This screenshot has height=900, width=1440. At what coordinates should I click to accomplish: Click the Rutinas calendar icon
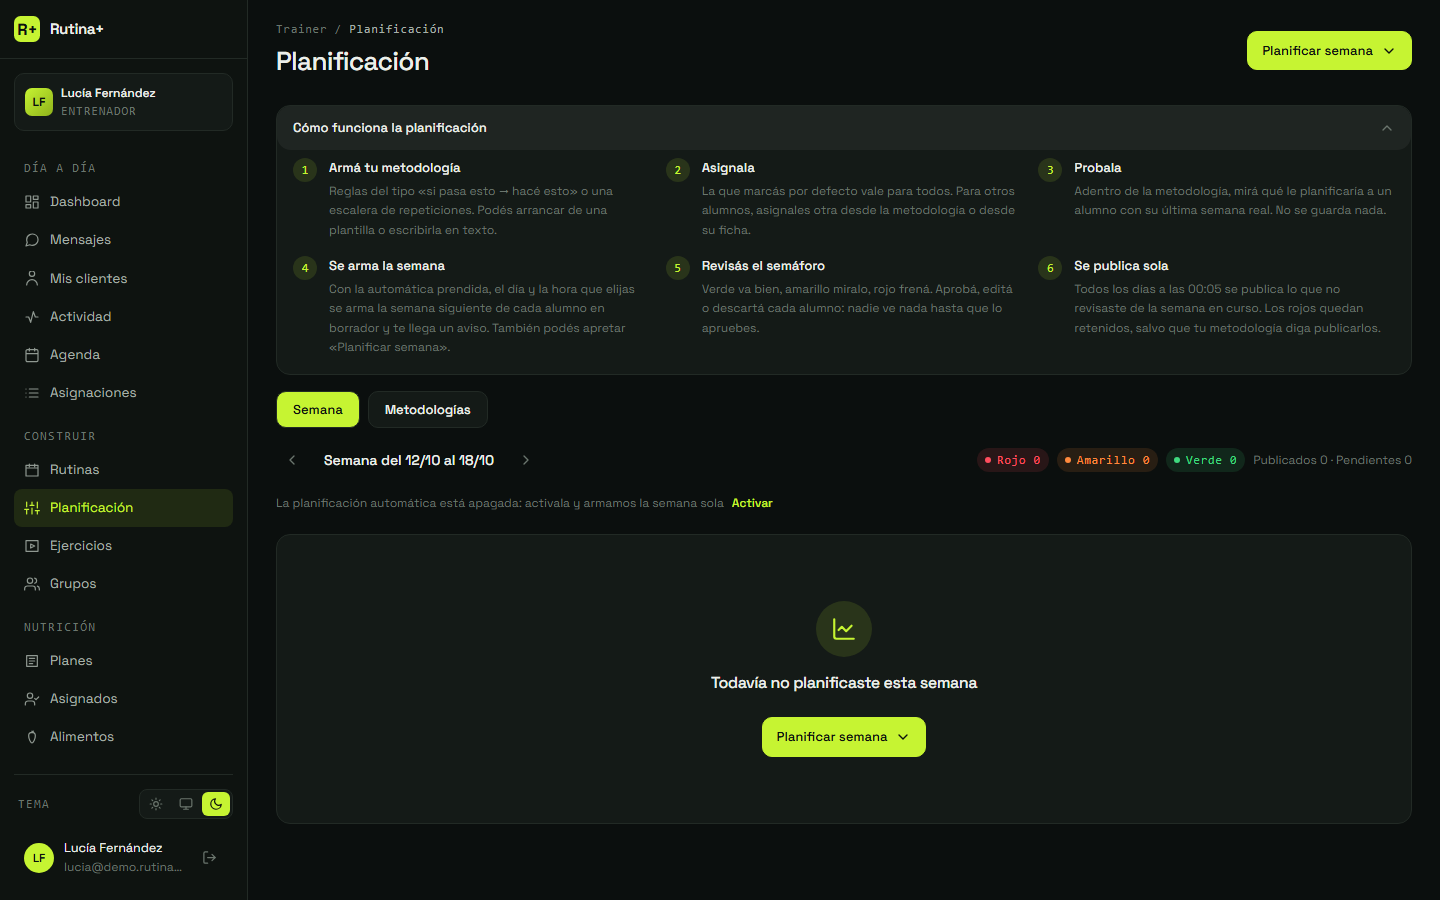tap(32, 470)
